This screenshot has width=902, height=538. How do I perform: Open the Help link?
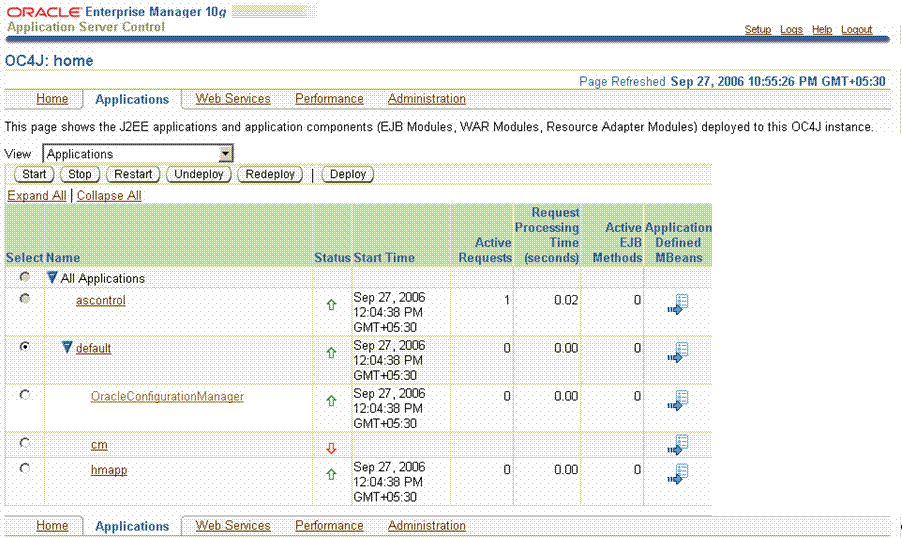click(x=822, y=29)
